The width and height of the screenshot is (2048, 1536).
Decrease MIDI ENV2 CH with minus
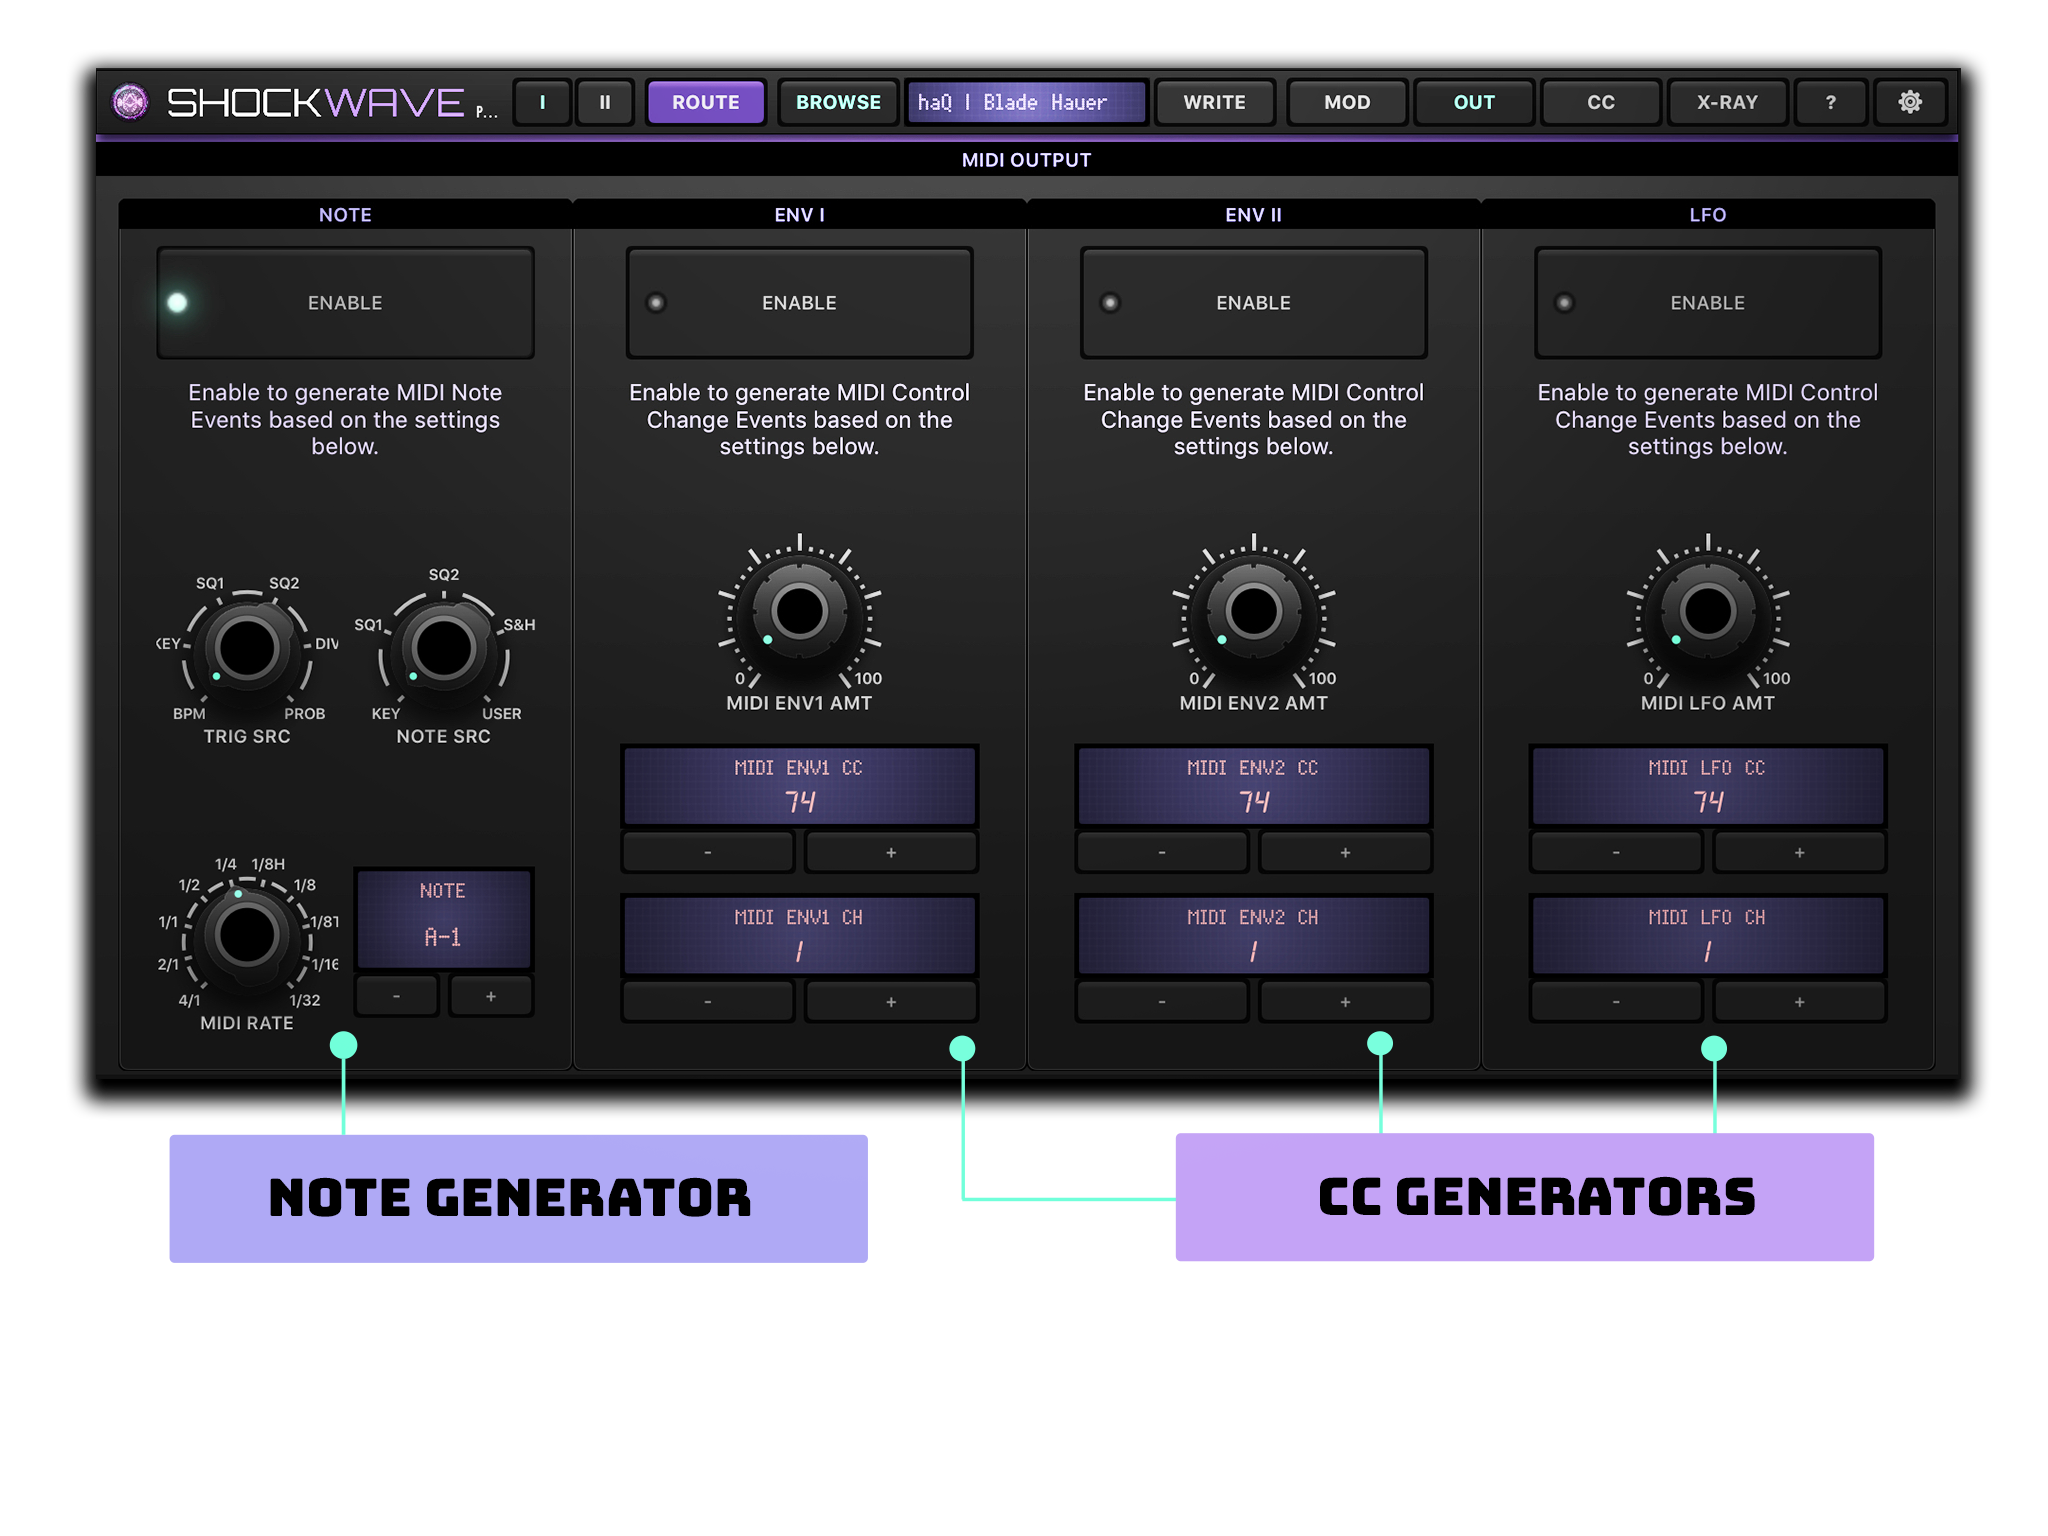pos(1162,1001)
